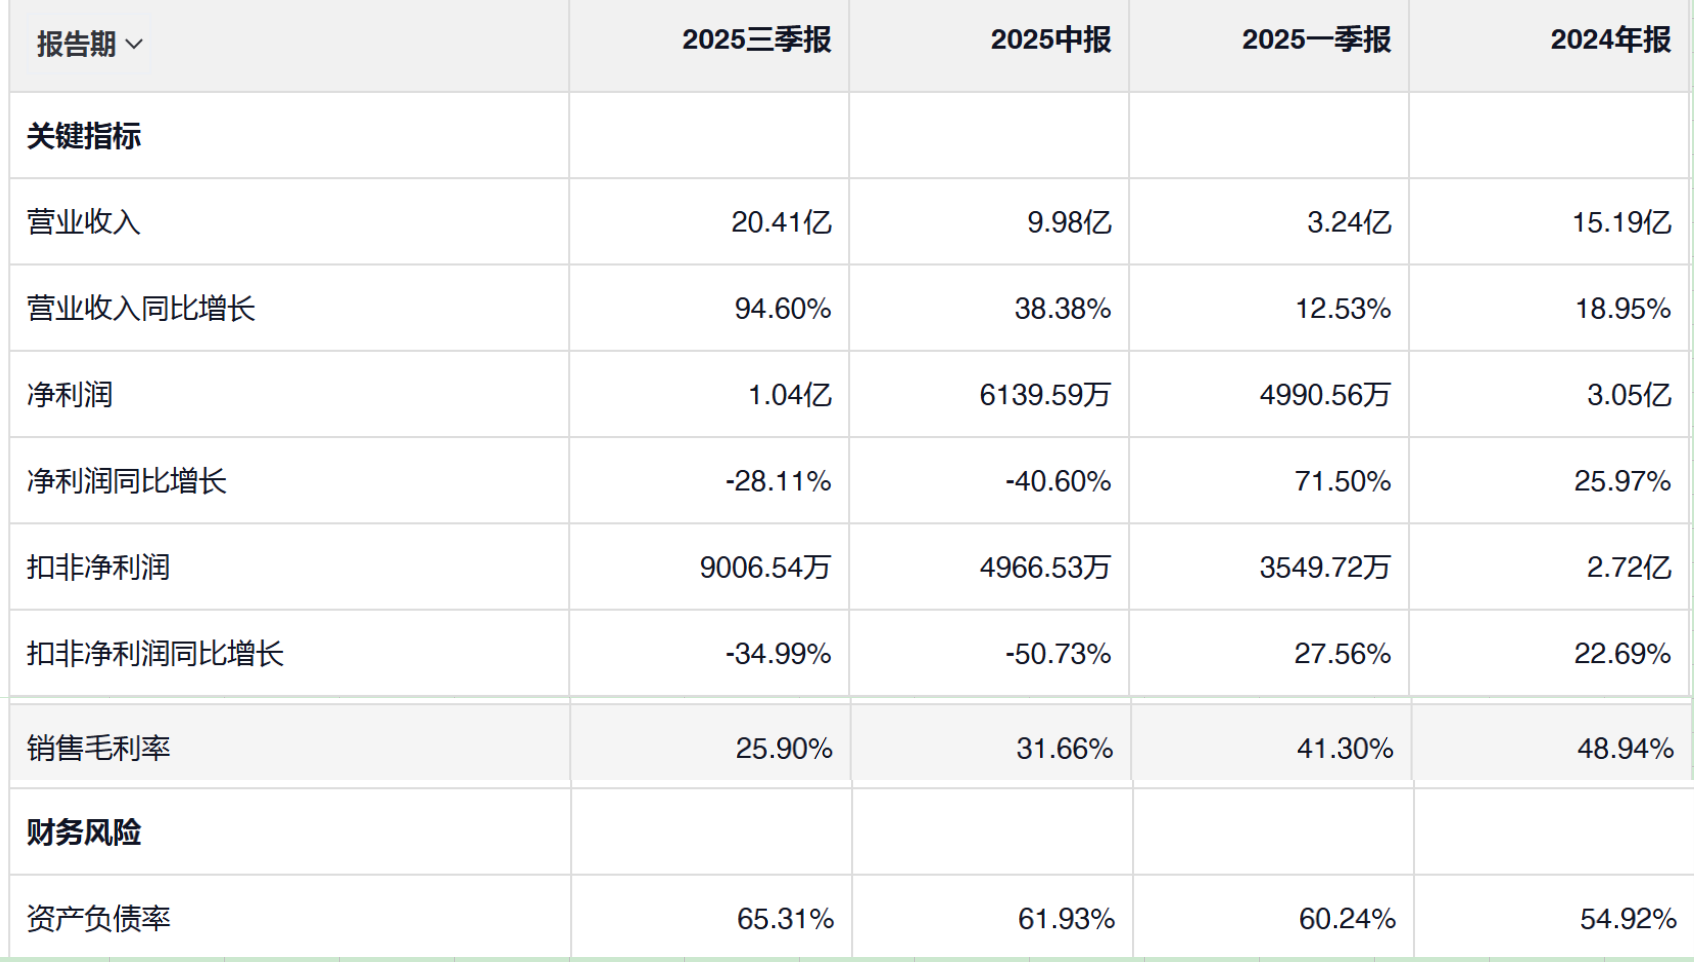Click the 净利润同比增长 row label
The image size is (1694, 962).
[x=127, y=481]
